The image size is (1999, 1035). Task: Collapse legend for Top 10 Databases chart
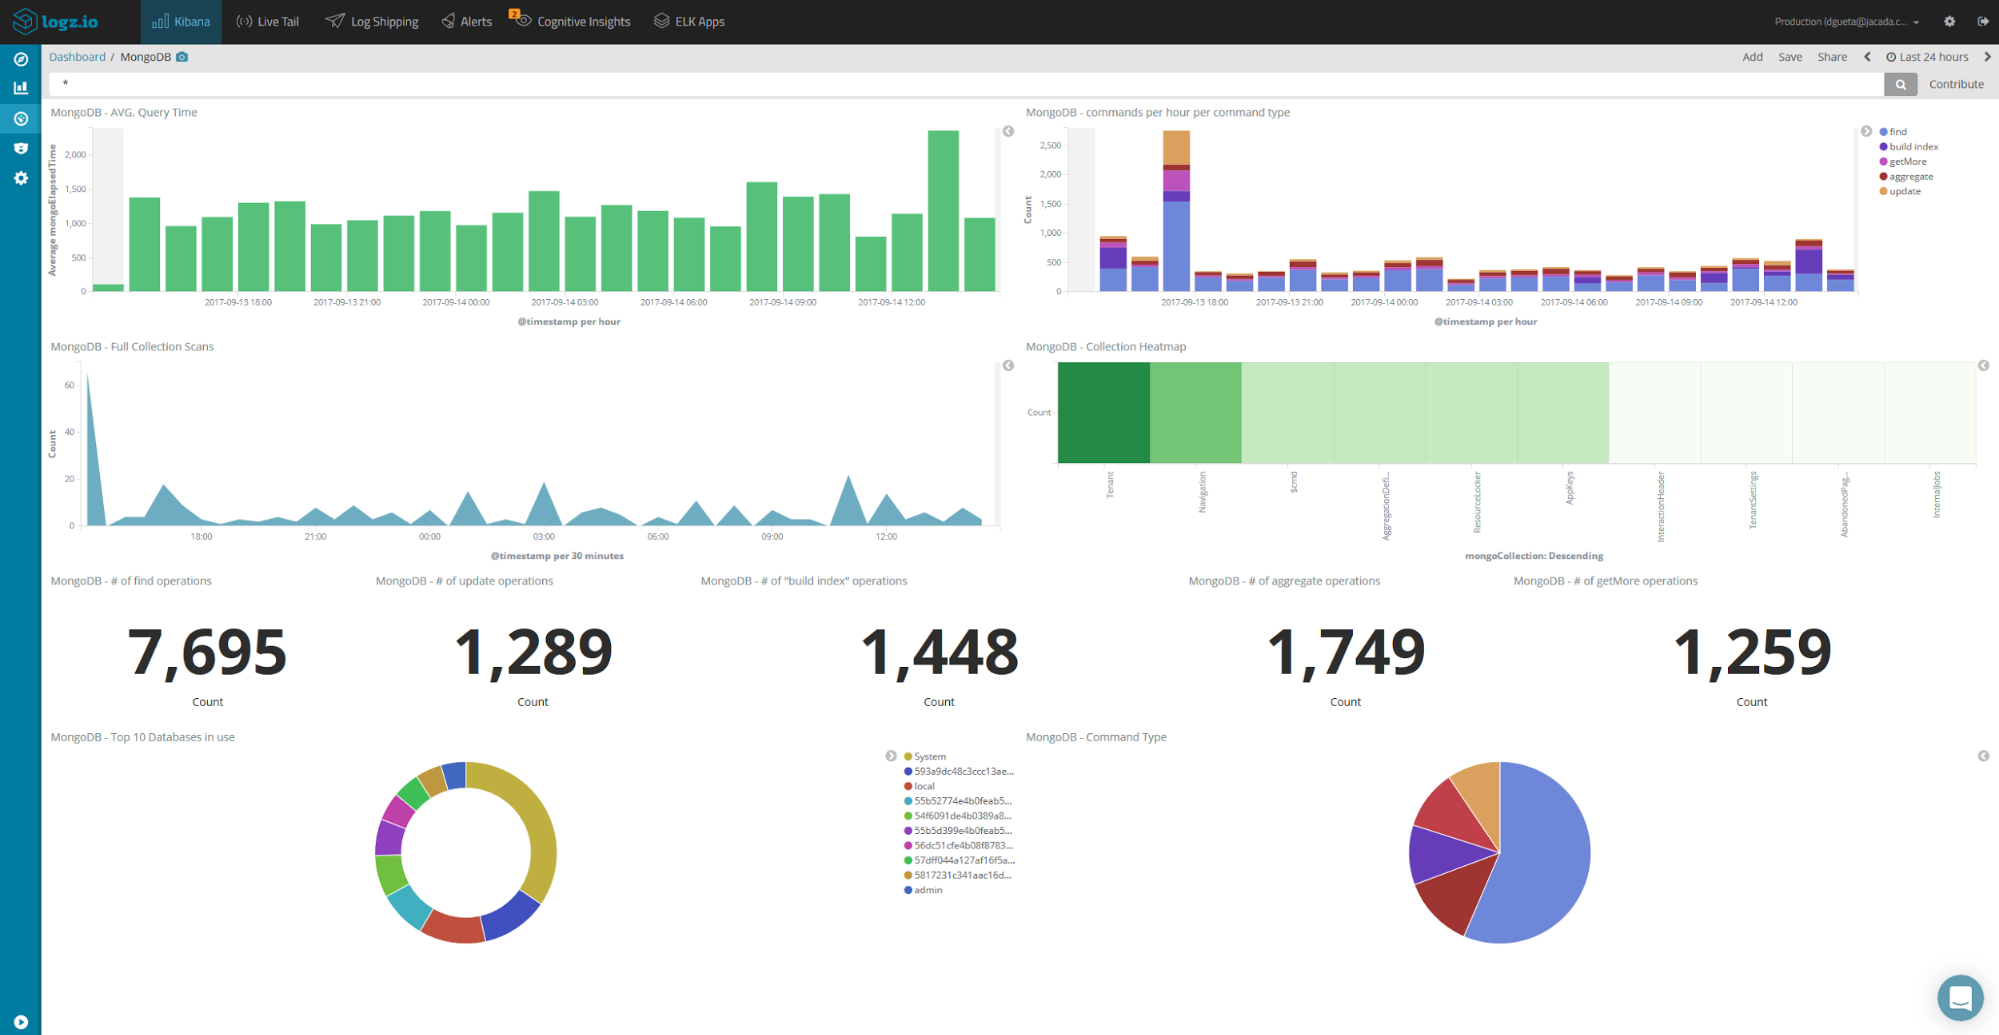[x=890, y=756]
